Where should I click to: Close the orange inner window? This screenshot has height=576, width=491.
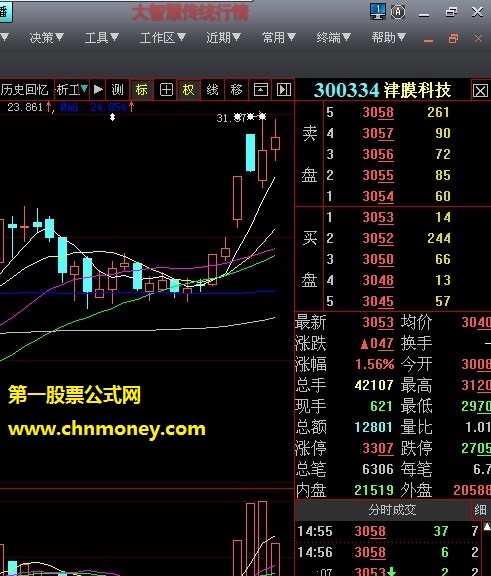coord(478,38)
